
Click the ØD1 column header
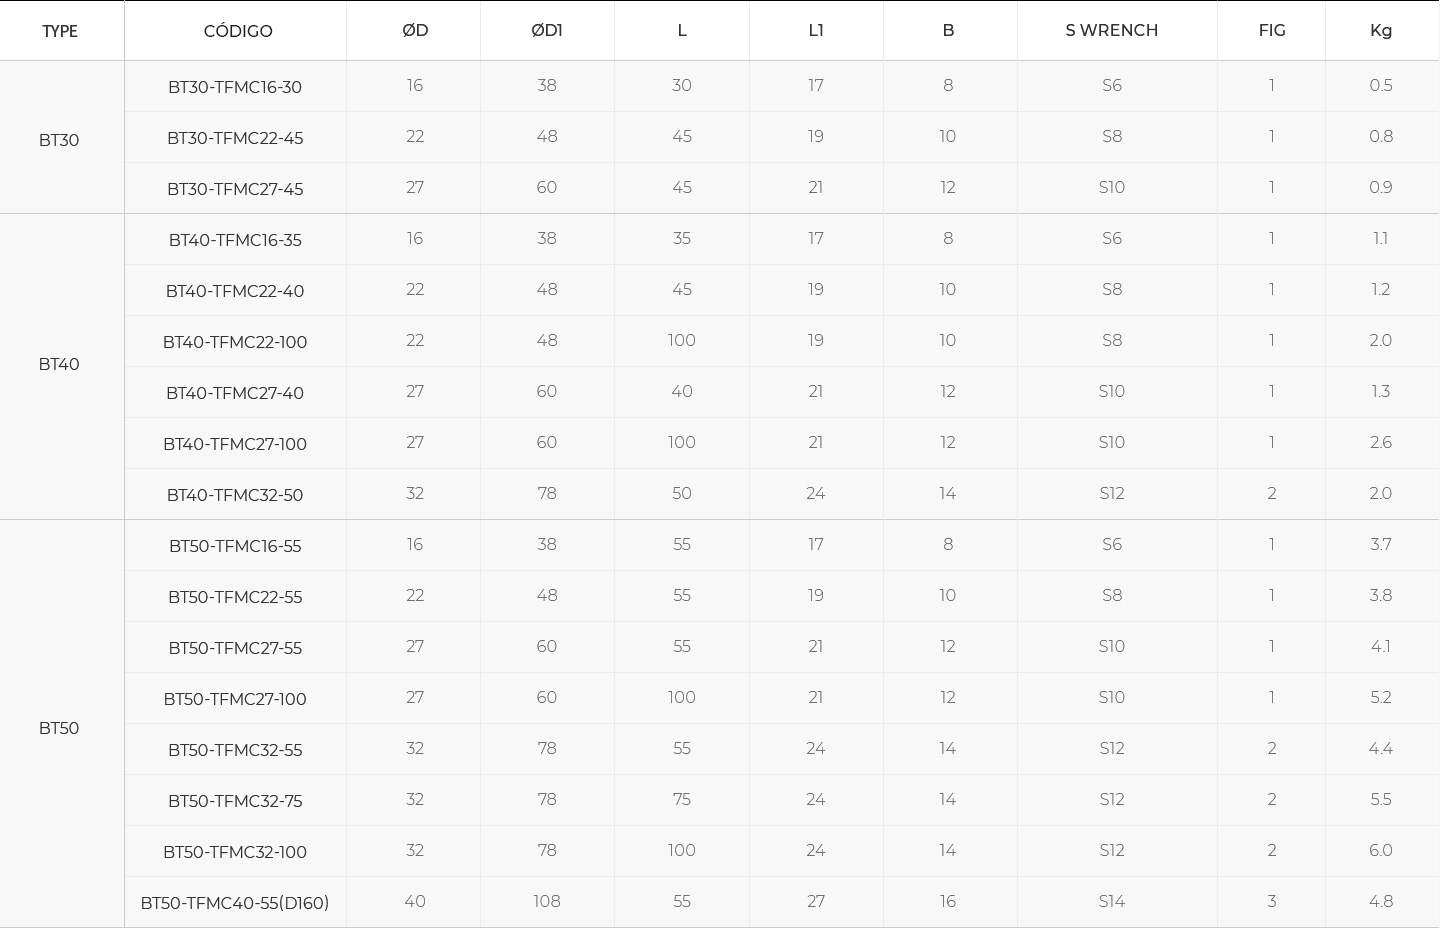546,30
